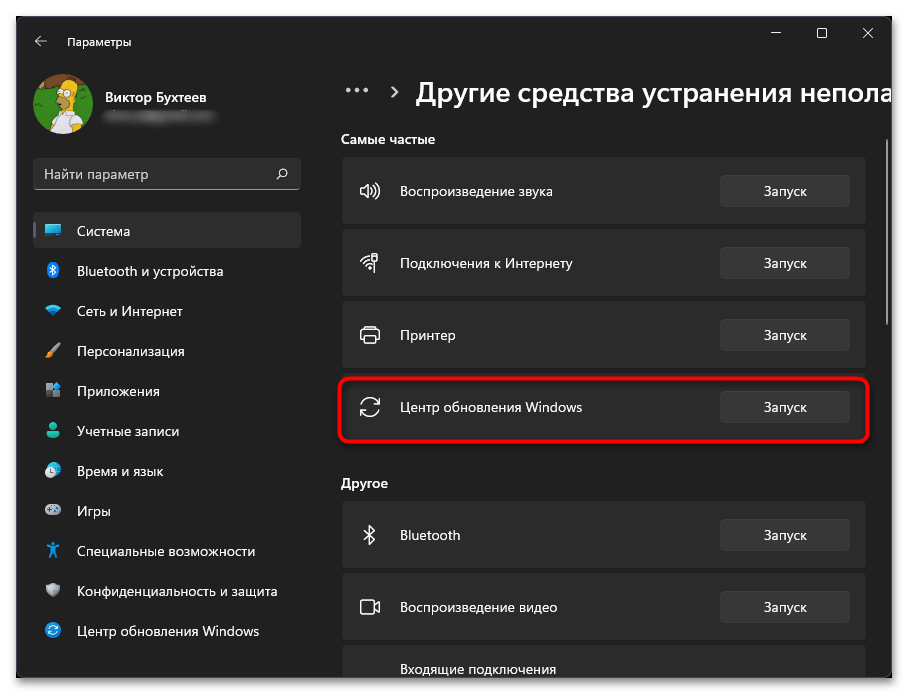Open Игры gamepad icon
The height and width of the screenshot is (694, 908).
click(53, 510)
